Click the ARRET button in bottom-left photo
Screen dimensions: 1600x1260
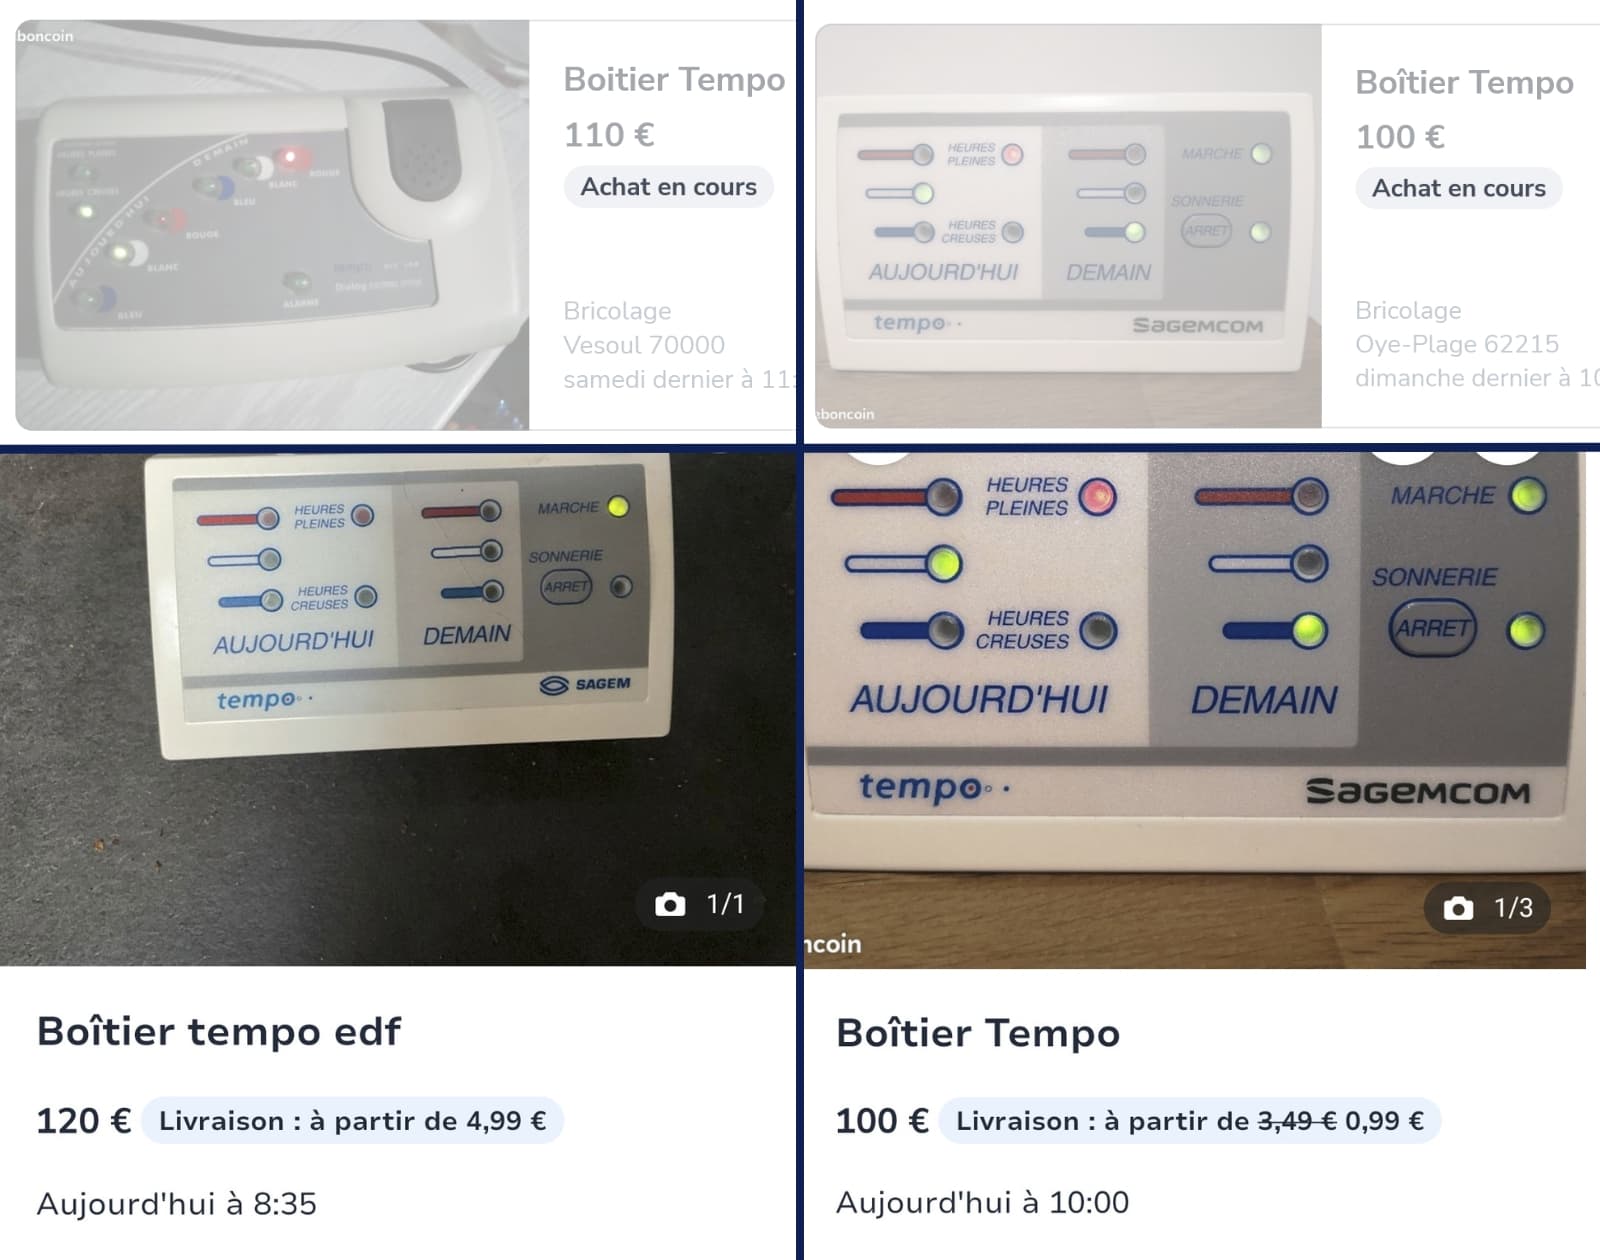[566, 586]
